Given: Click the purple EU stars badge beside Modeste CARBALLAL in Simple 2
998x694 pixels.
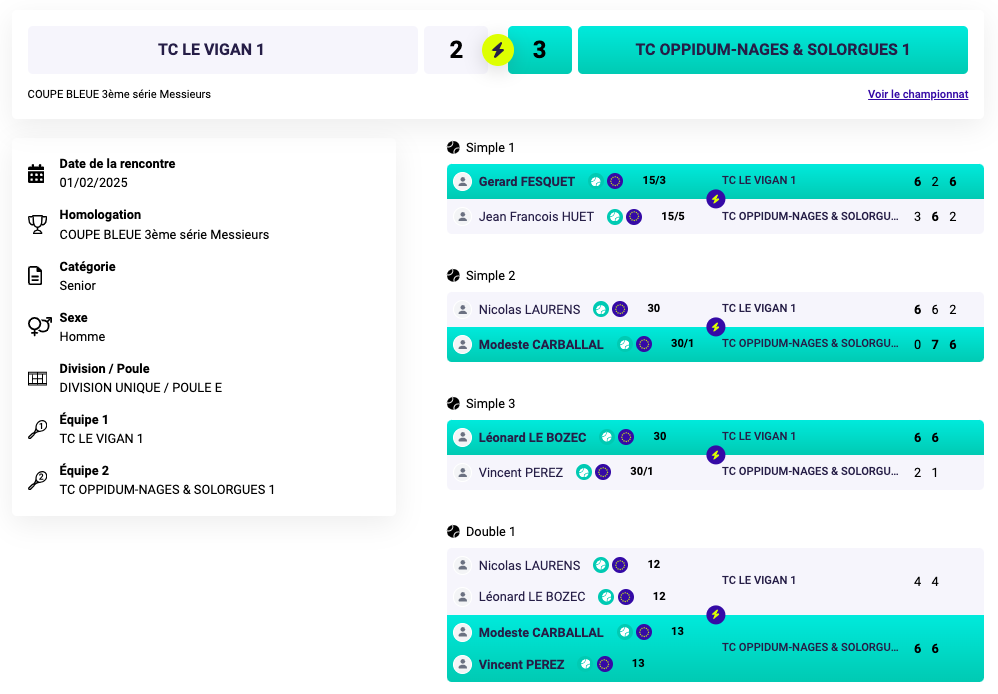Looking at the screenshot, I should [644, 344].
